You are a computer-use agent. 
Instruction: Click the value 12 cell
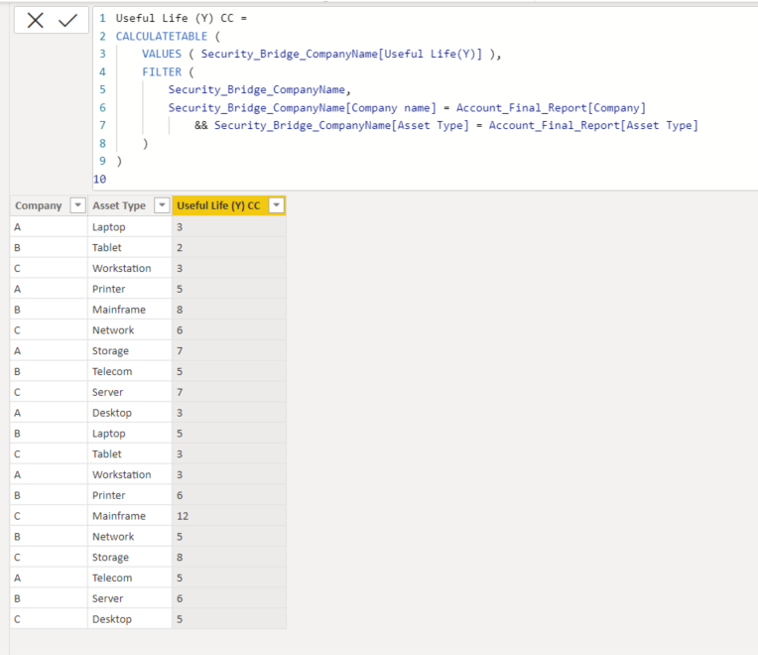click(x=229, y=516)
